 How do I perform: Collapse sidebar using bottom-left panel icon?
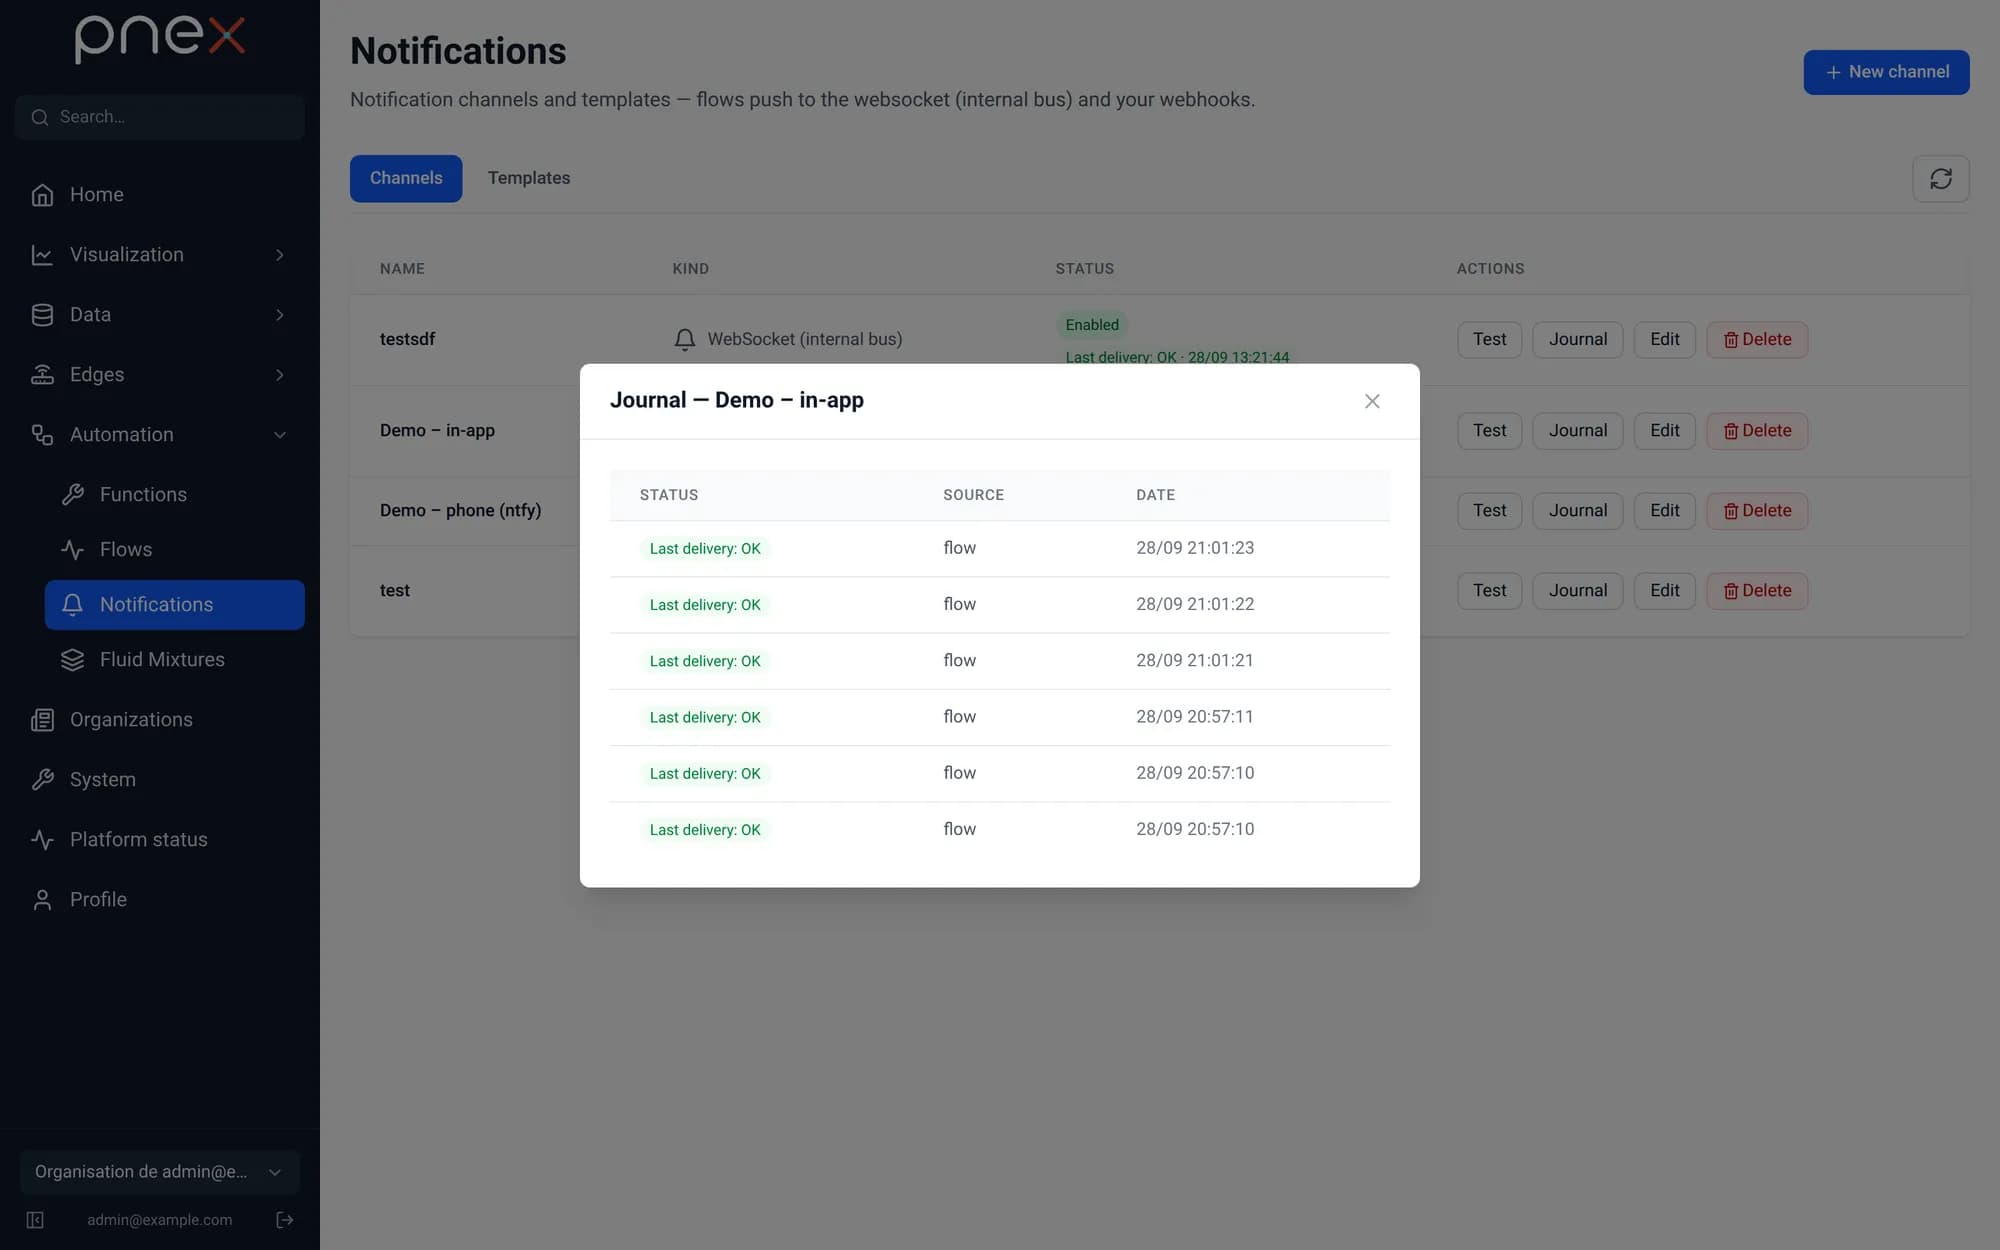[35, 1220]
